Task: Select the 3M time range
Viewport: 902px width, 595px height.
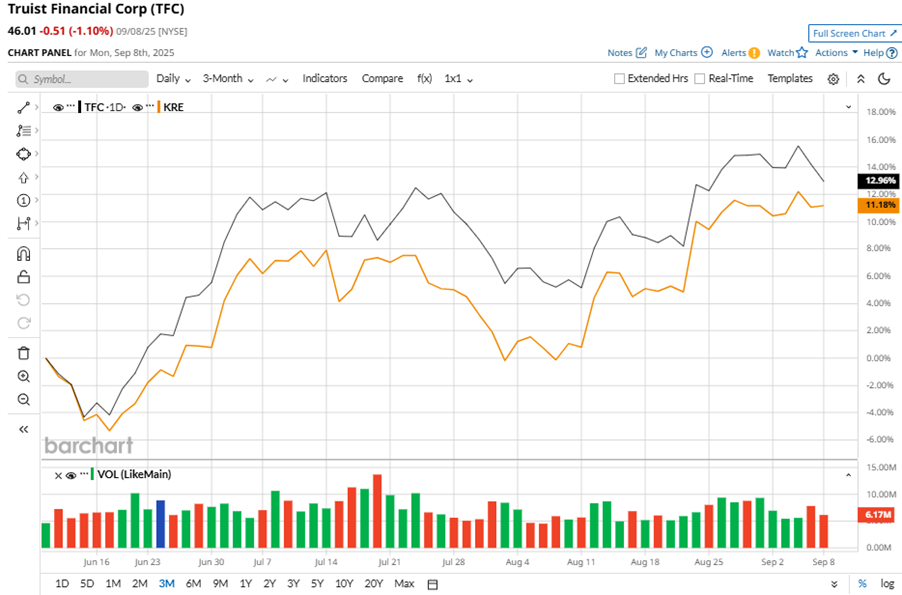Action: [x=167, y=583]
